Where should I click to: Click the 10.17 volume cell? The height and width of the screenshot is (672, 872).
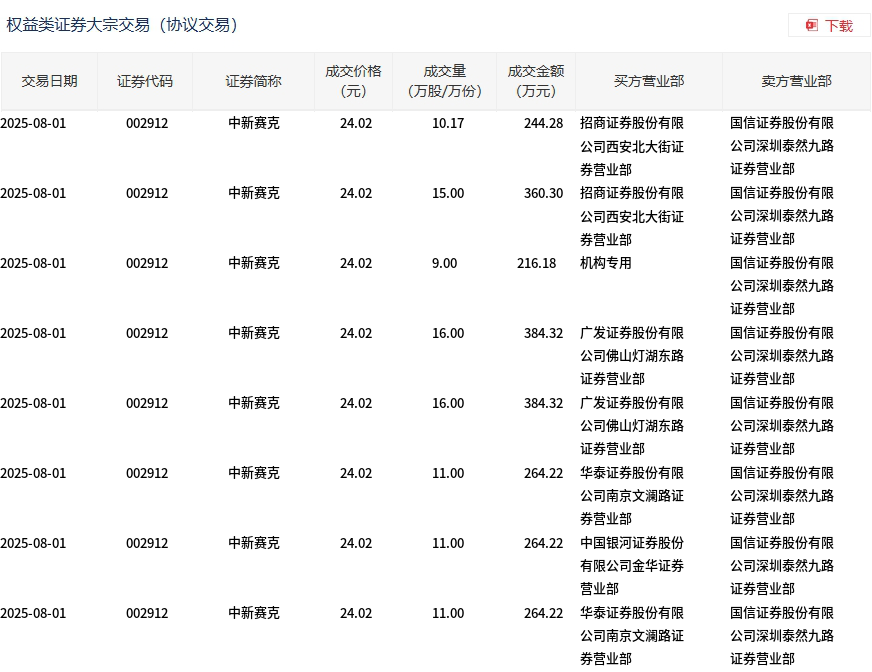(448, 123)
